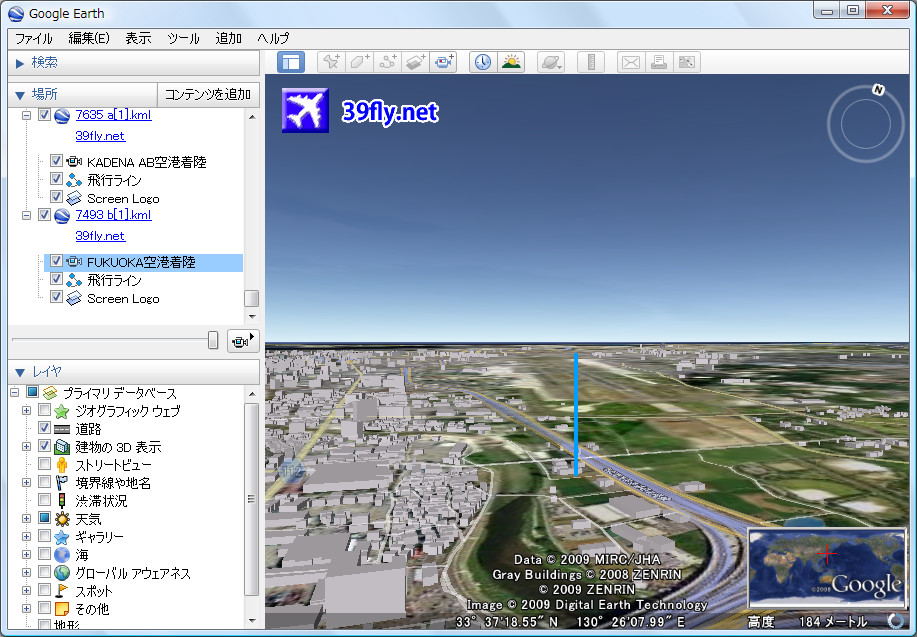Expand the ギャラリー layer group

point(25,536)
